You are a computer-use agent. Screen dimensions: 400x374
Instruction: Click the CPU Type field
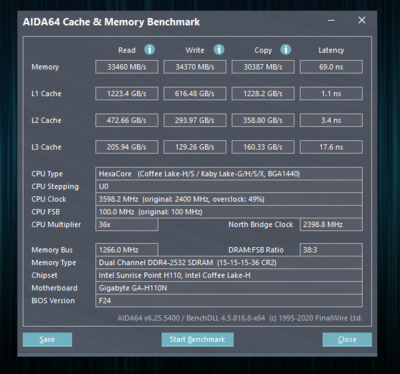(229, 174)
